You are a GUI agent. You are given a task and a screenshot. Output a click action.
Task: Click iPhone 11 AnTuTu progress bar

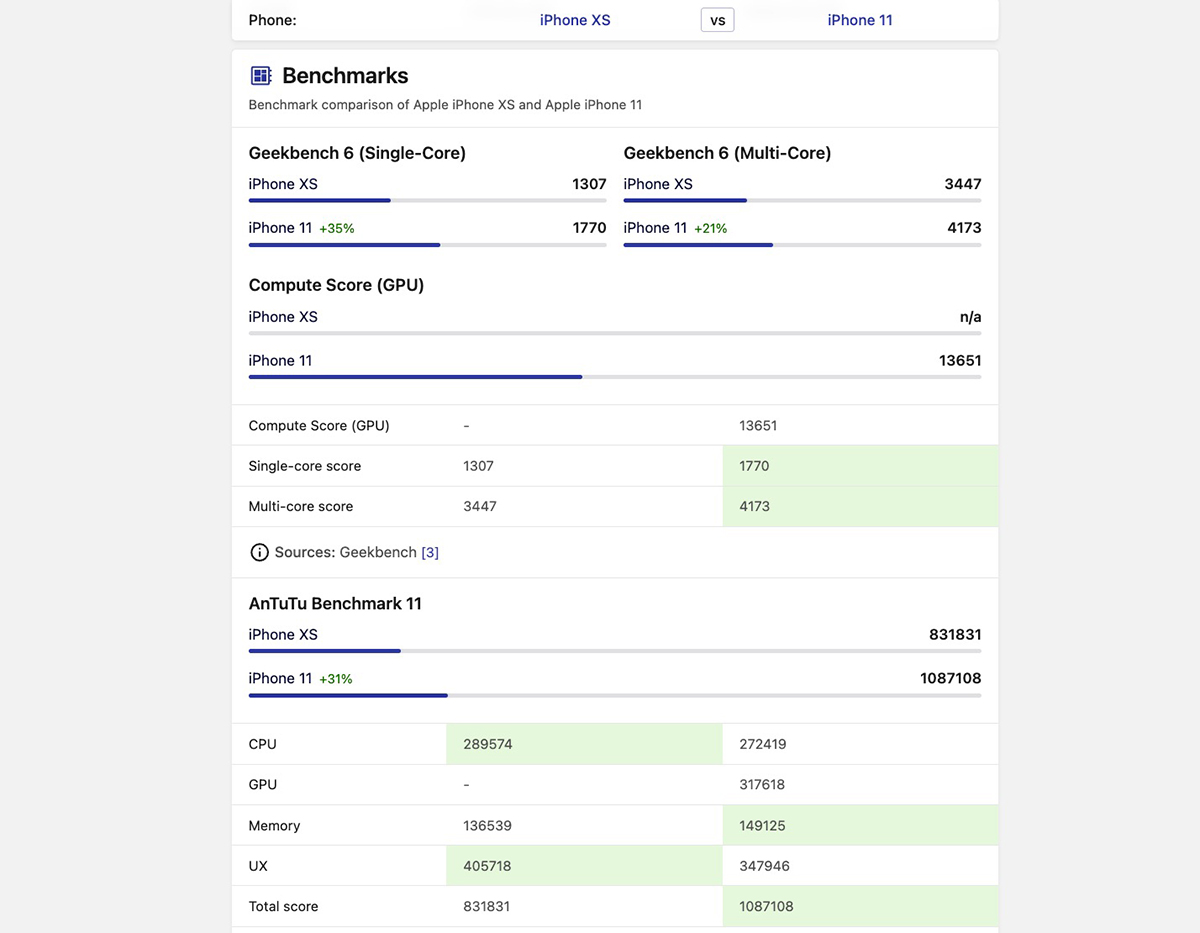point(614,695)
